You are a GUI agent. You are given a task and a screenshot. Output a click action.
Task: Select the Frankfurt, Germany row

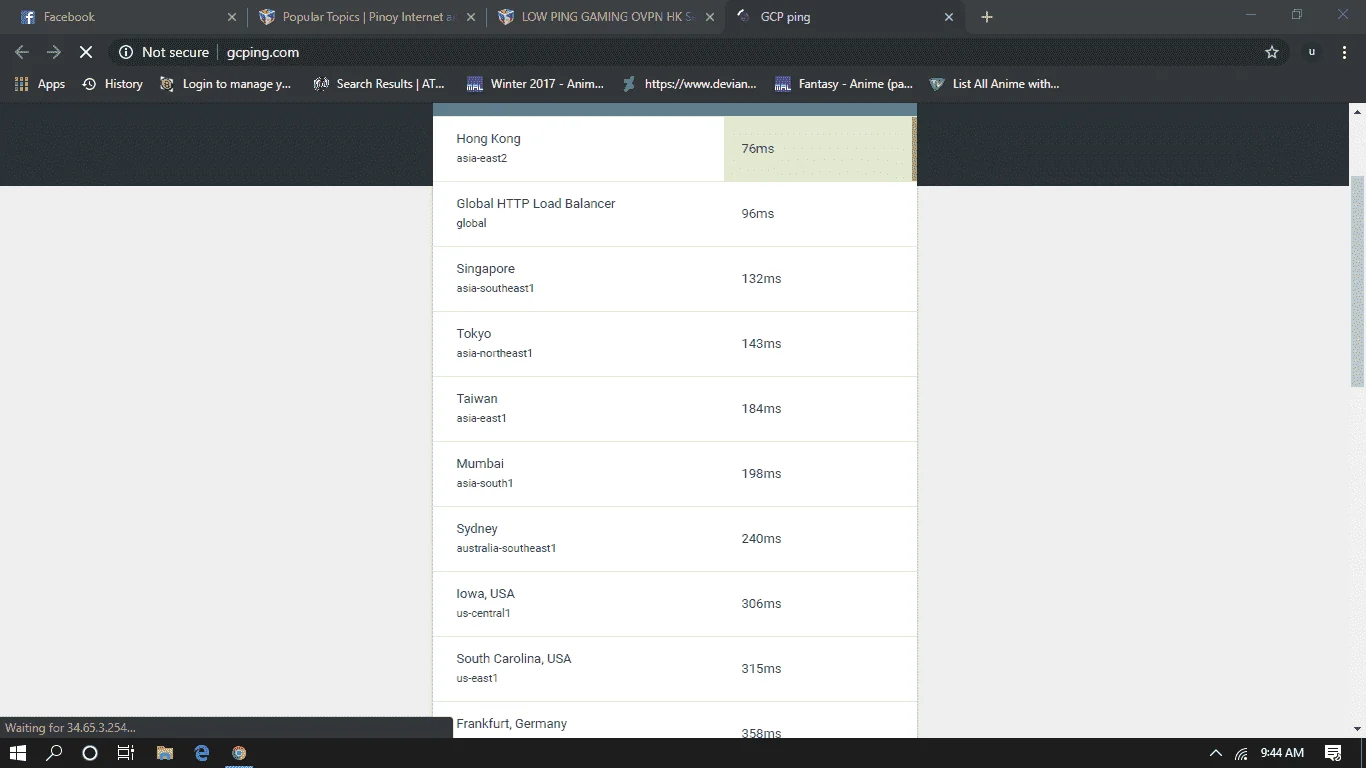(x=674, y=720)
